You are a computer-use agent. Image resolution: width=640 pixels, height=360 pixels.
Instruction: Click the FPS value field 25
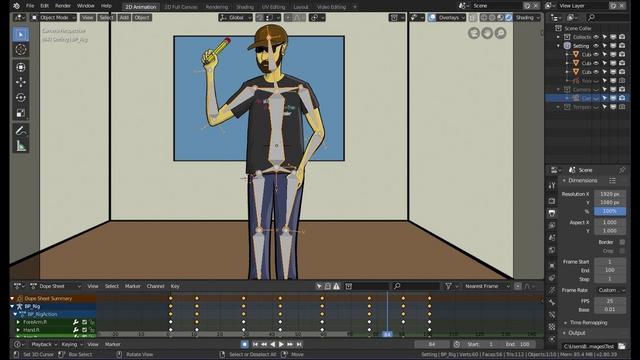click(610, 301)
